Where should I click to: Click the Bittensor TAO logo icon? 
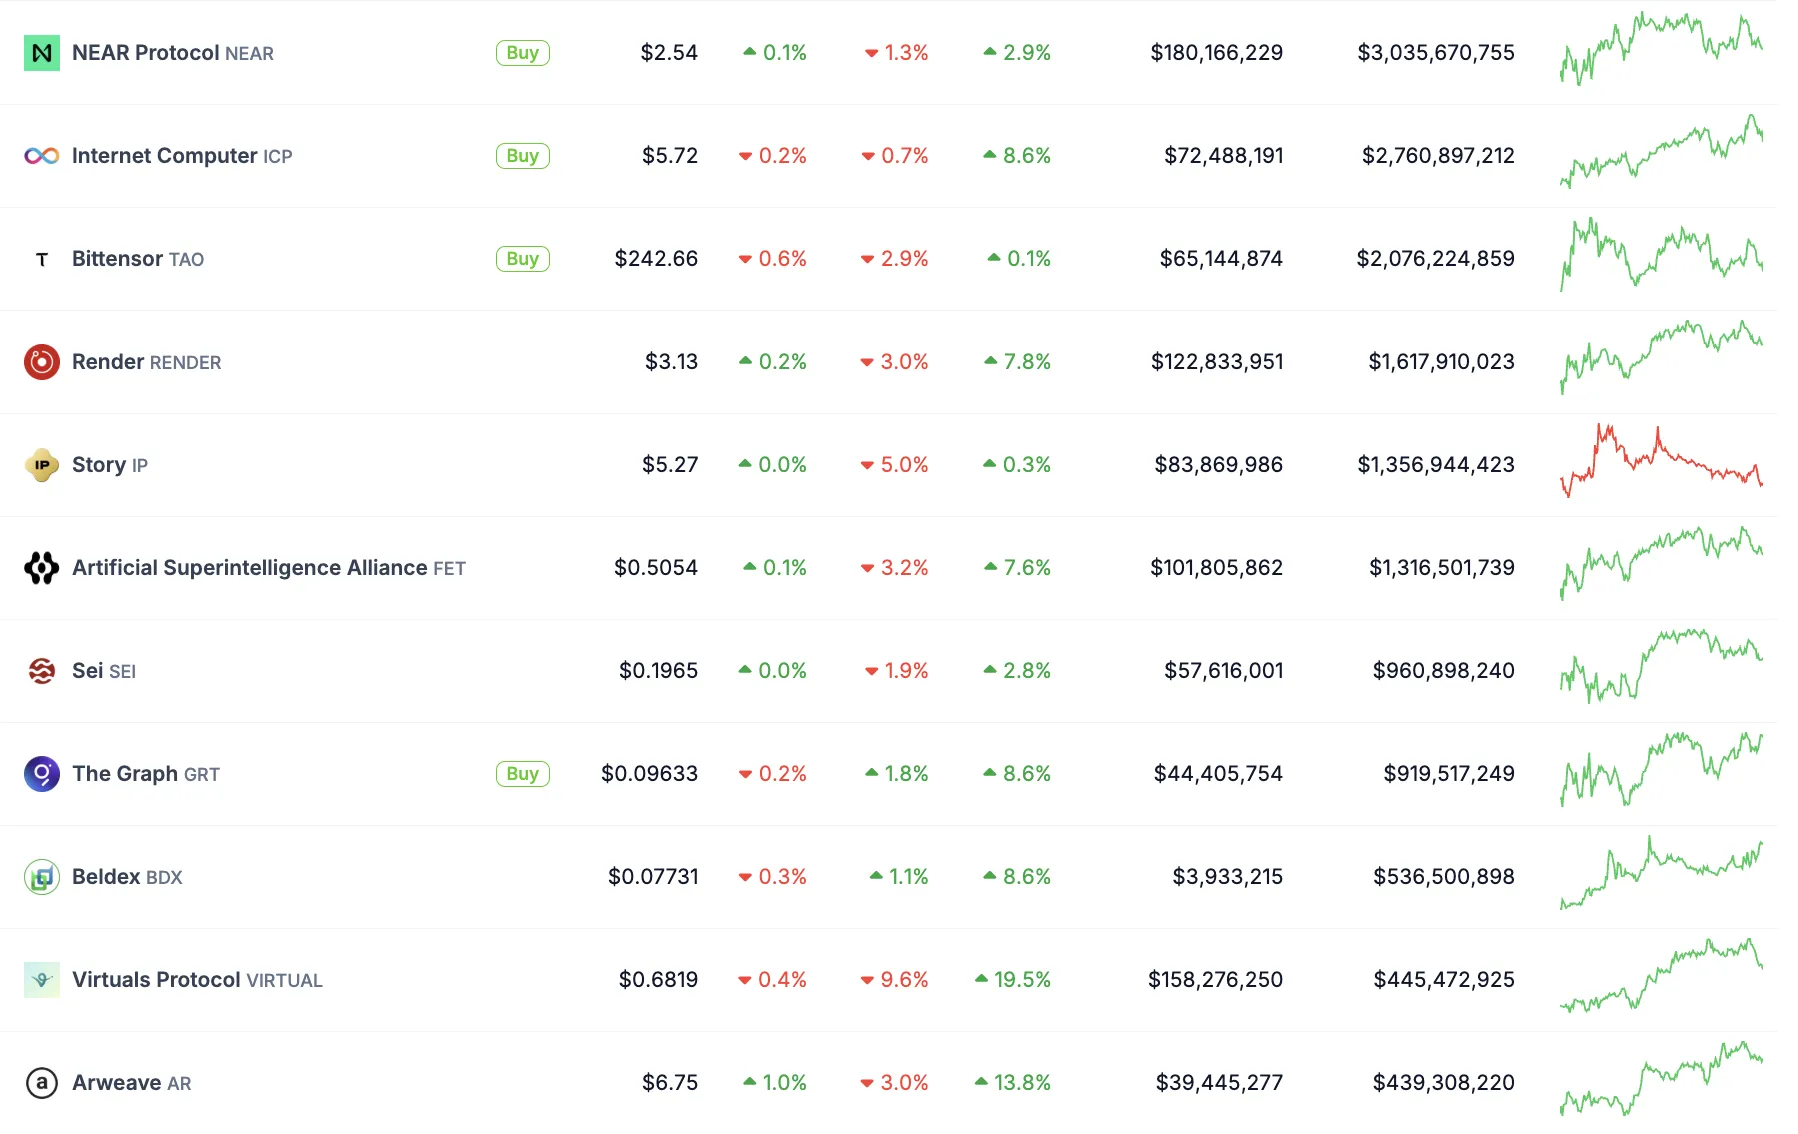[x=41, y=259]
